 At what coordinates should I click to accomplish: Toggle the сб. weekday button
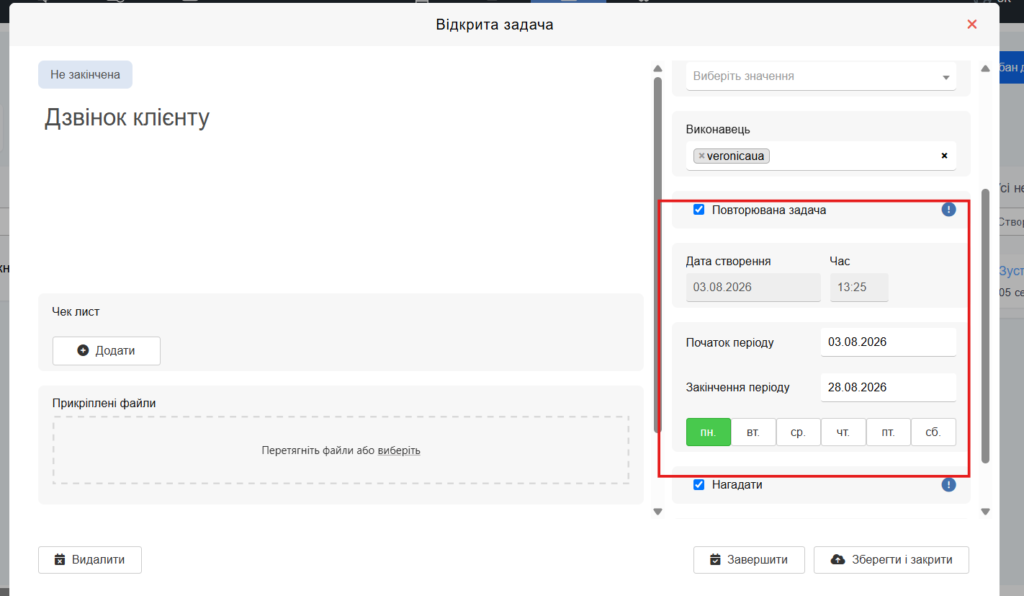pos(933,432)
